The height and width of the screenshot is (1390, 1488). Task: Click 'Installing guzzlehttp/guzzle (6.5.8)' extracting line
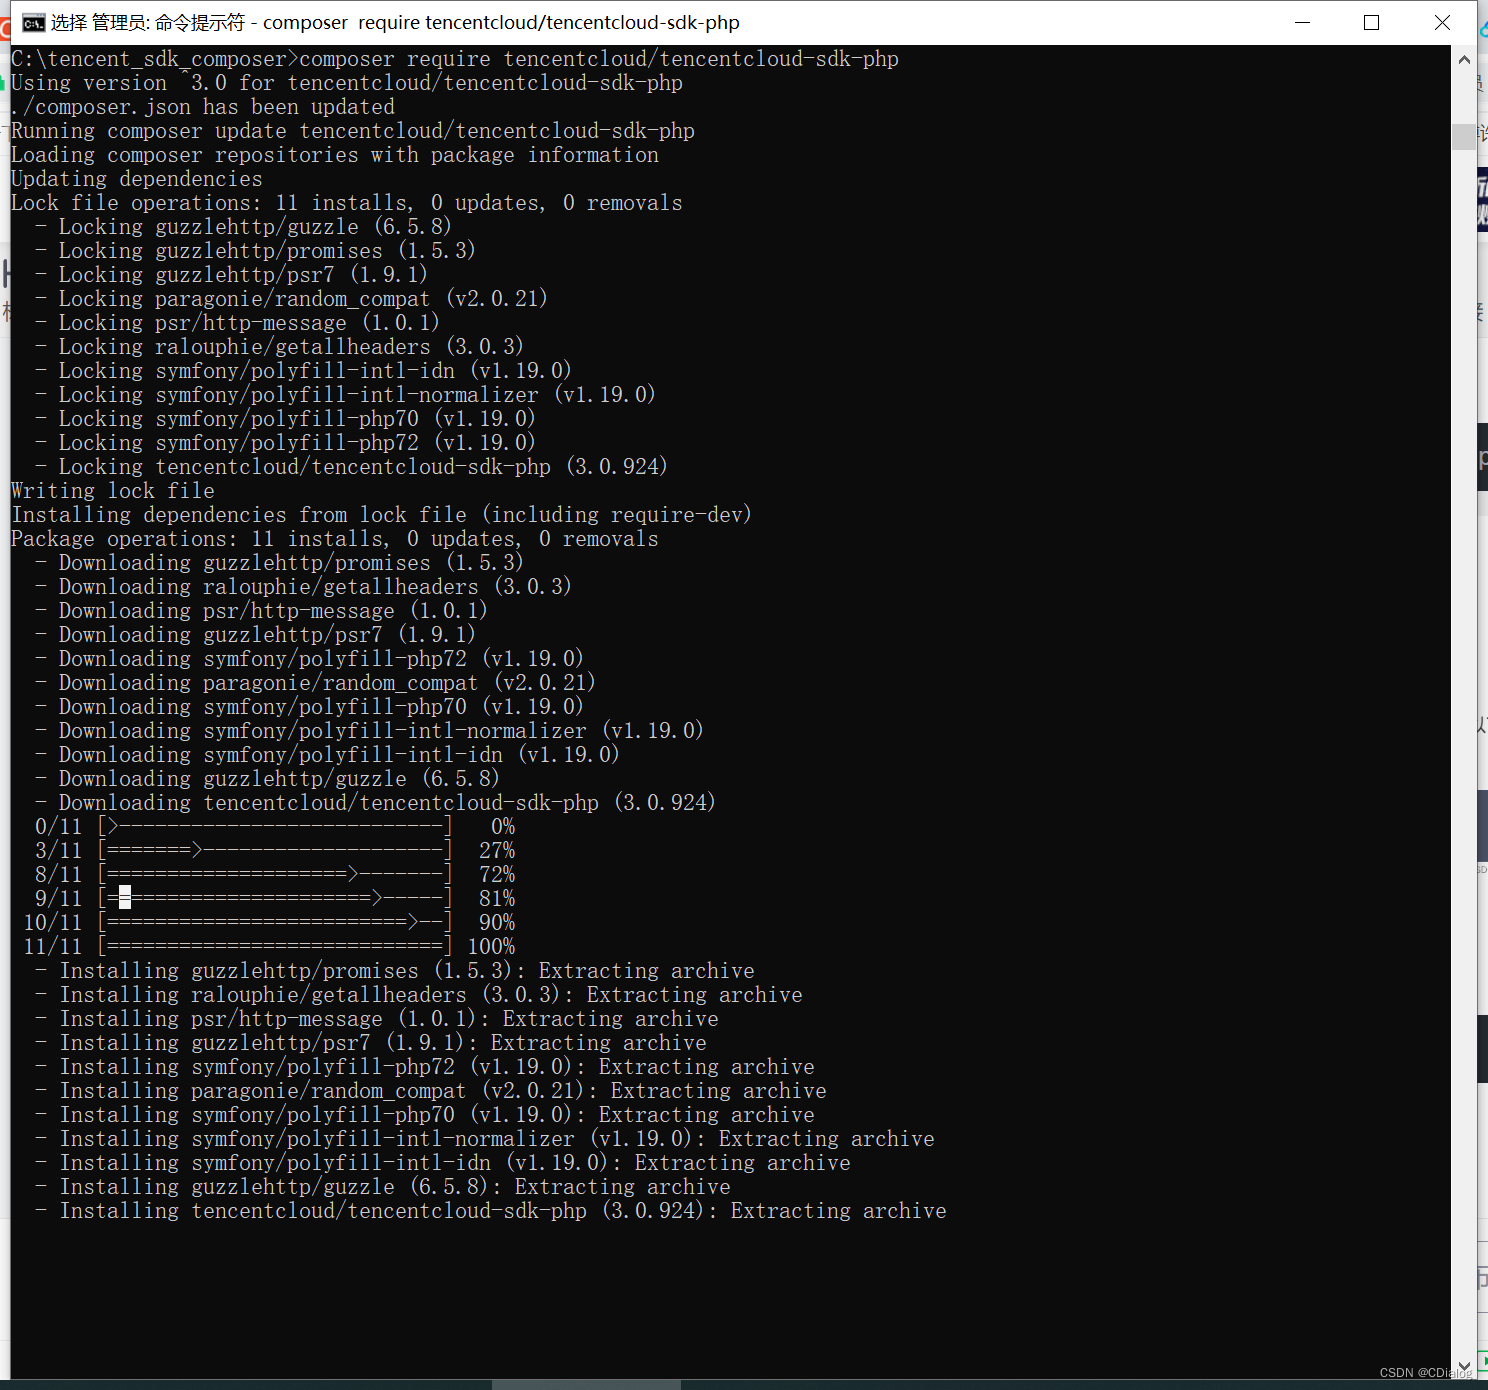[x=383, y=1187]
